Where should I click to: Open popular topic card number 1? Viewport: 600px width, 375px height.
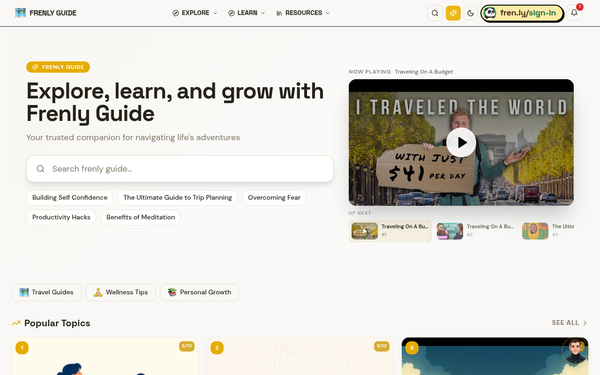pos(105,357)
